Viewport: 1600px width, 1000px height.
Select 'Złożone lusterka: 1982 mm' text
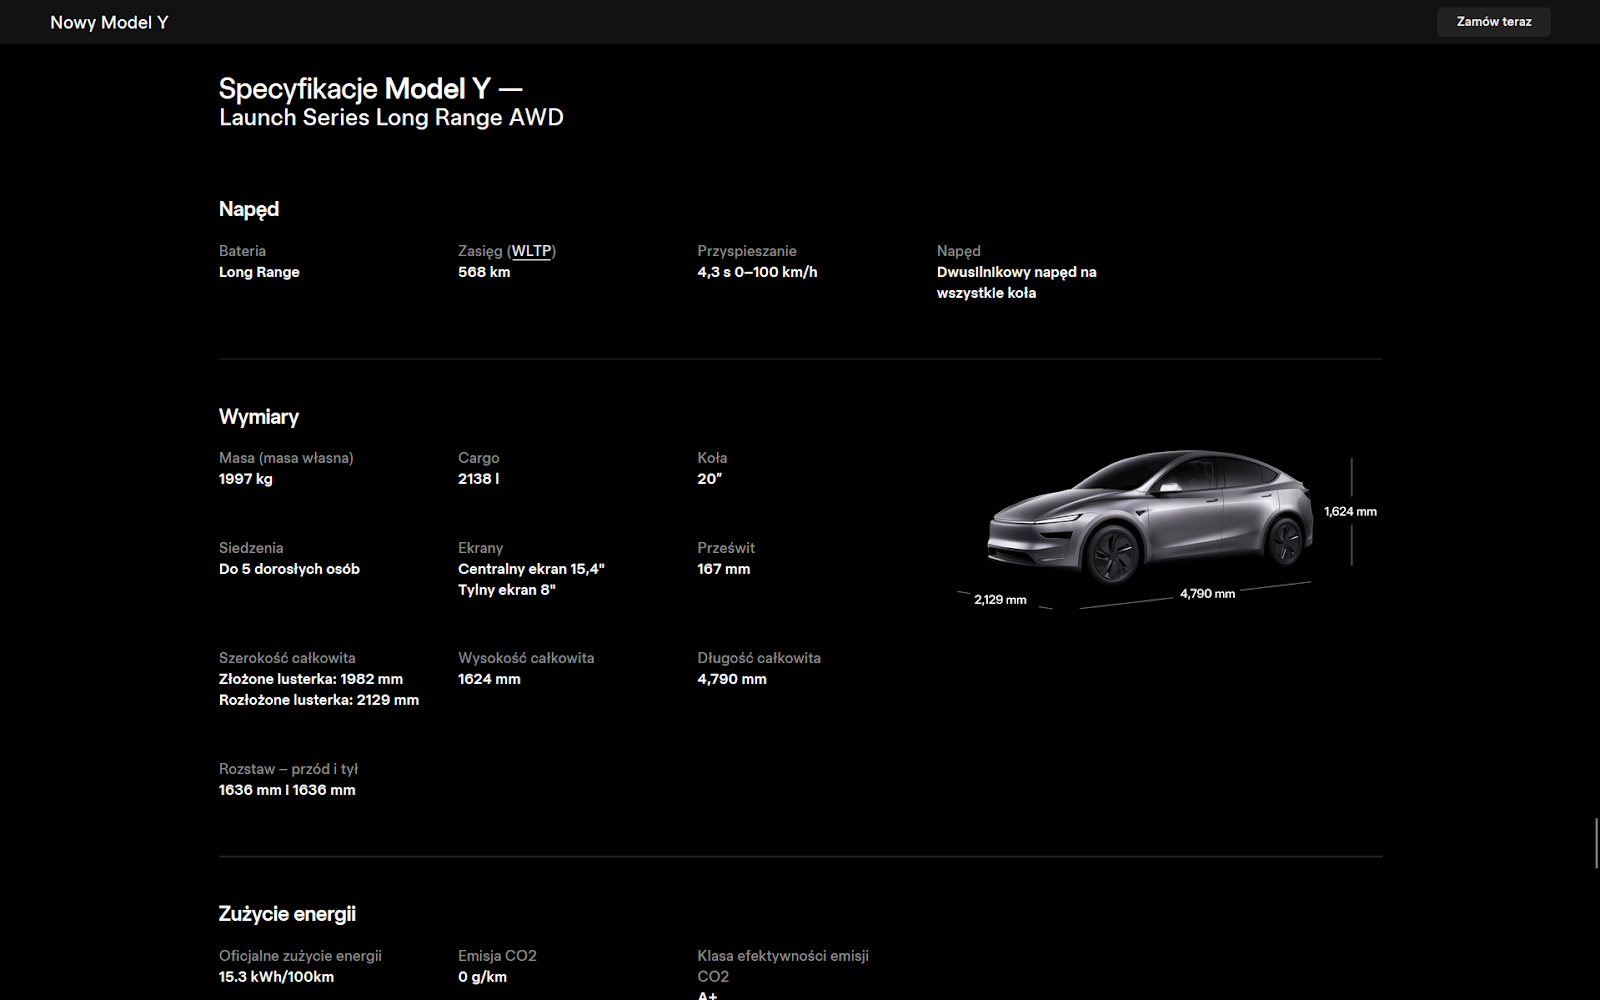pyautogui.click(x=311, y=679)
